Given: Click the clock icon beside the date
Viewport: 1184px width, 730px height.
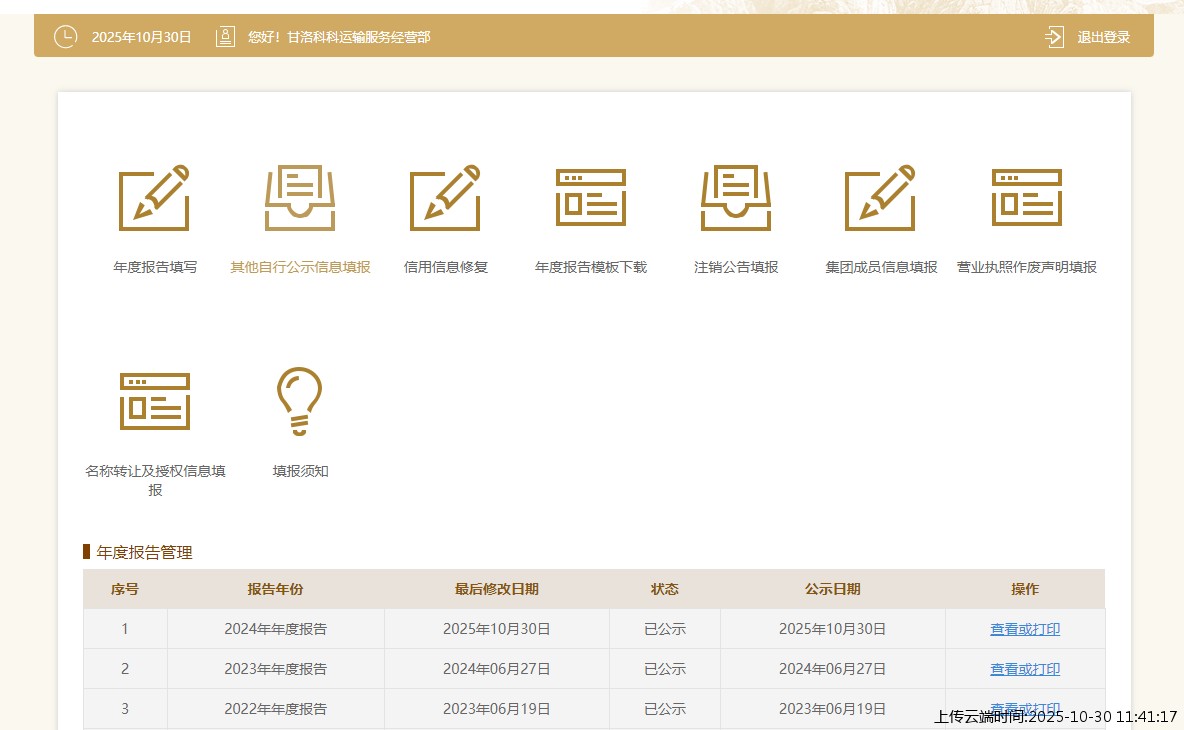Looking at the screenshot, I should (x=65, y=37).
